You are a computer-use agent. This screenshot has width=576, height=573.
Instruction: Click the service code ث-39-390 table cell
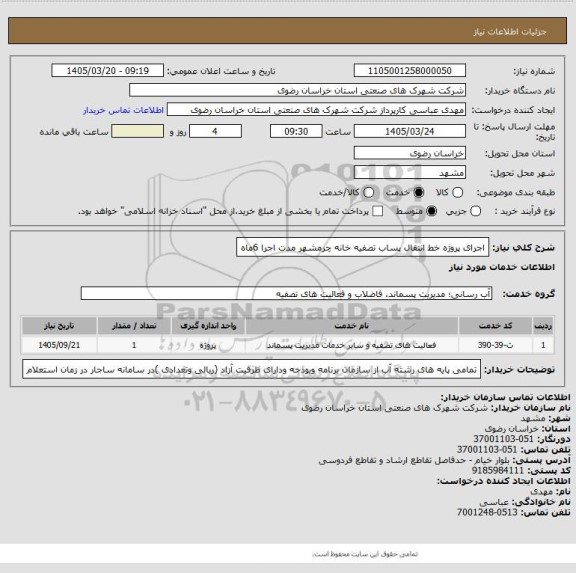click(495, 345)
